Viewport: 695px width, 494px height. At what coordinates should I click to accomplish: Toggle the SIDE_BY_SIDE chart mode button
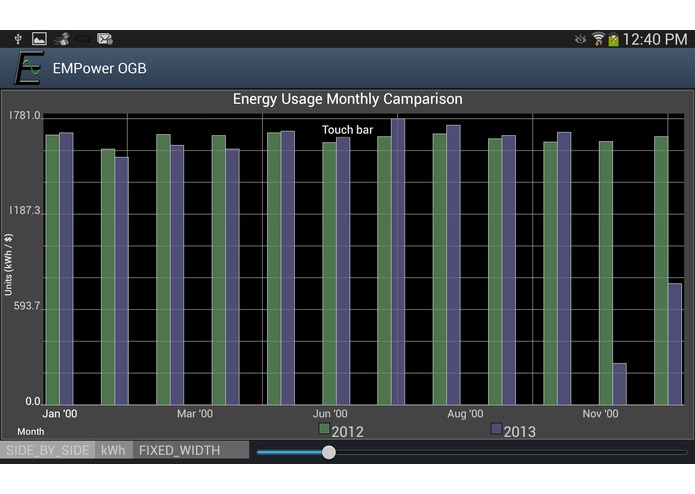point(47,450)
